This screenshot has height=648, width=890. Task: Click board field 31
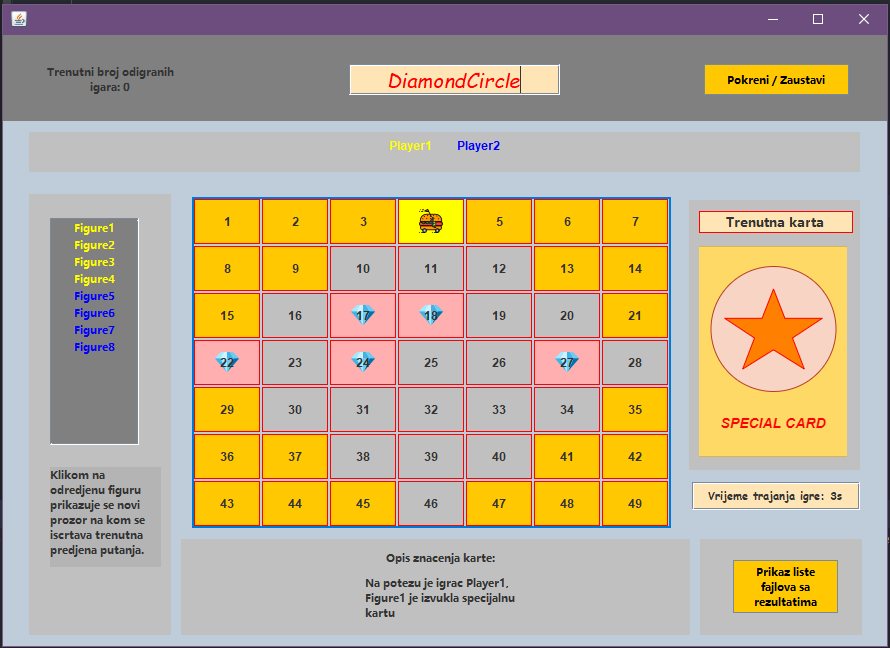click(x=363, y=410)
